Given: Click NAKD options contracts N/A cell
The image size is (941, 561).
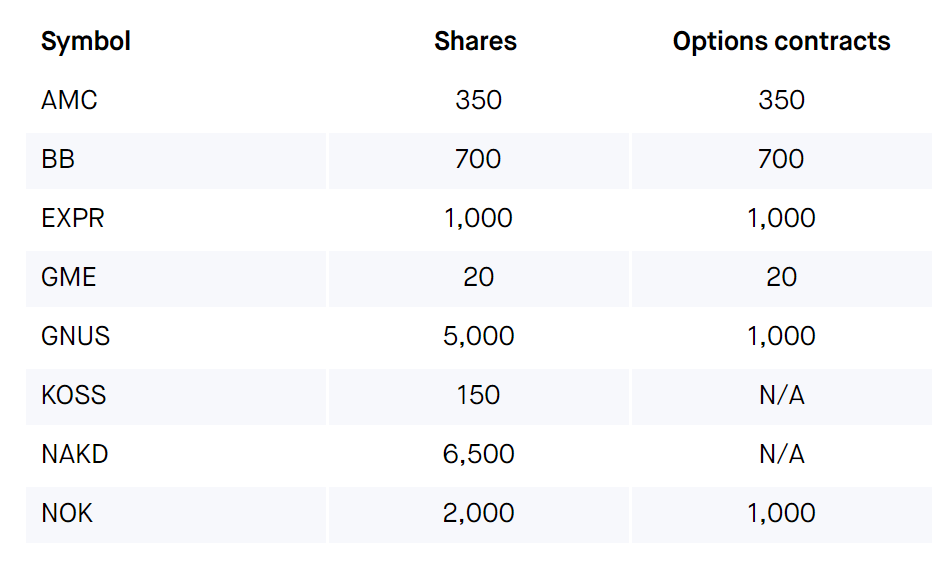Looking at the screenshot, I should point(781,454).
